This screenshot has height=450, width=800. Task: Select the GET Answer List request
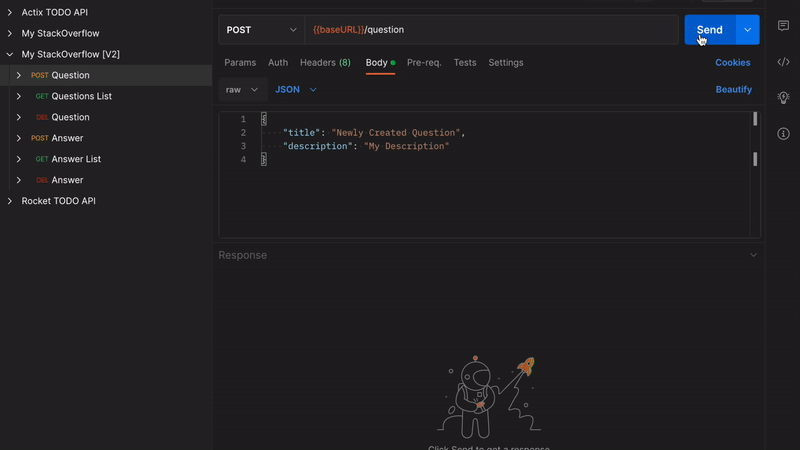(x=106, y=159)
